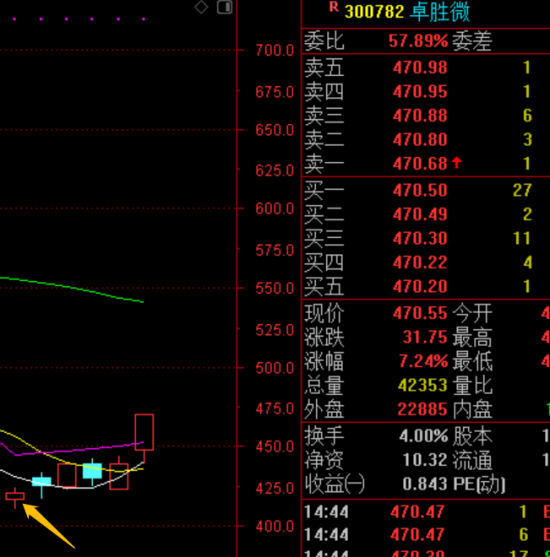Select the 买一 bid price 470.50 row
The height and width of the screenshot is (557, 550).
pyautogui.click(x=426, y=190)
